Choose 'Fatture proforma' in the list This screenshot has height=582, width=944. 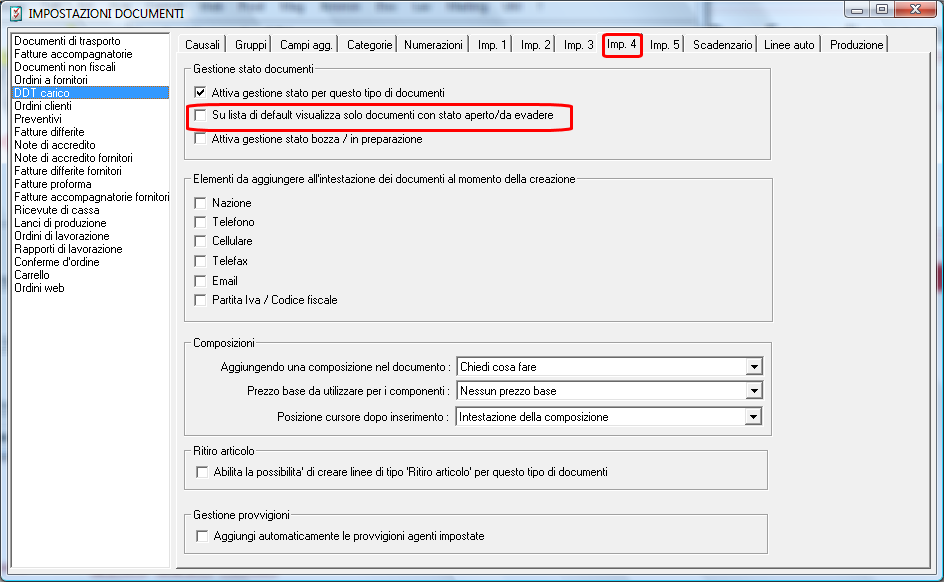click(90, 184)
